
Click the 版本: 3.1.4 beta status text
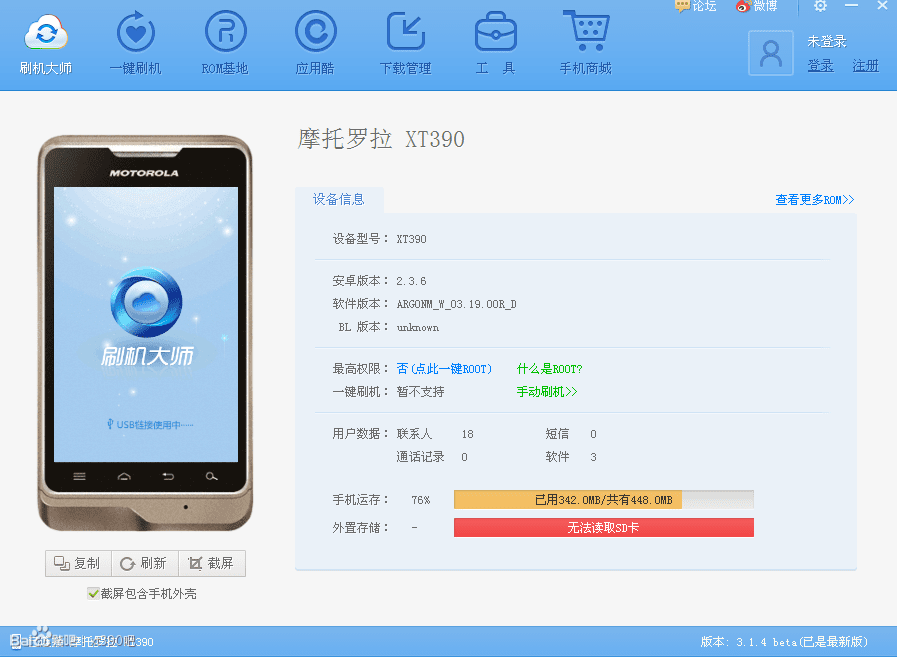(784, 642)
